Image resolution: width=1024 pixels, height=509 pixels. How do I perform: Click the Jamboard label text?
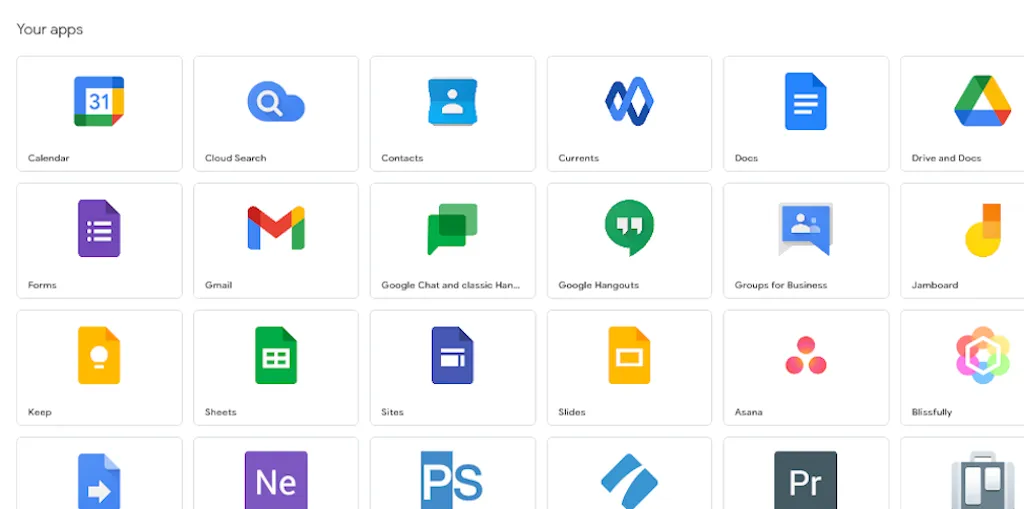click(935, 285)
